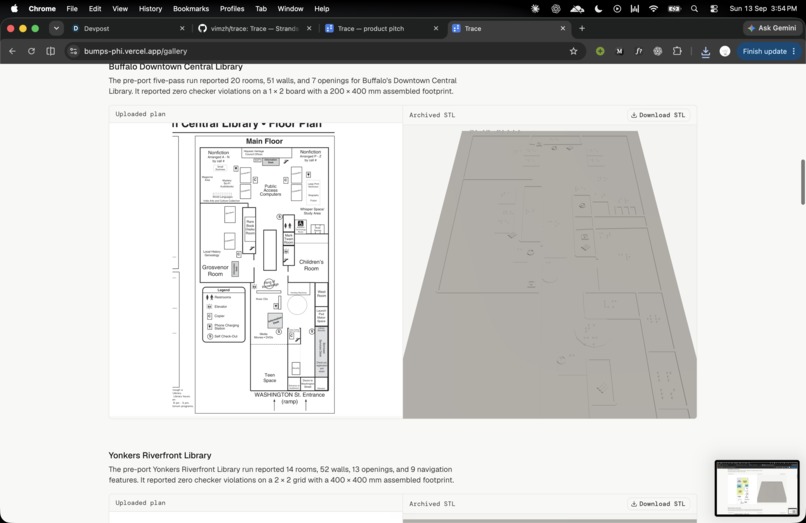The height and width of the screenshot is (523, 806).
Task: Switch to the Devpost tab
Action: (x=129, y=28)
